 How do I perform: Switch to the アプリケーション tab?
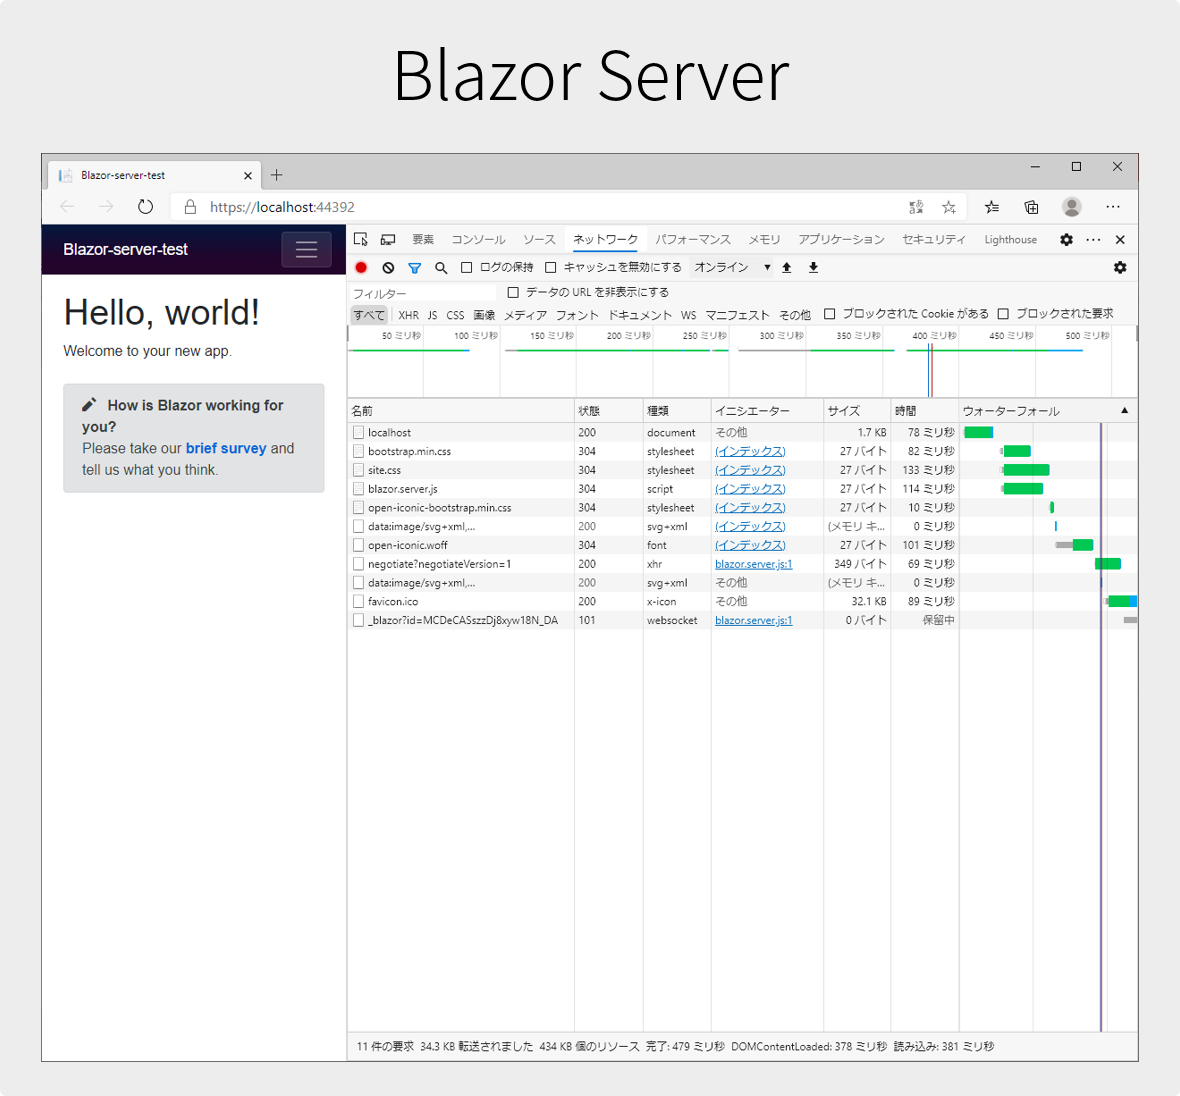pyautogui.click(x=841, y=239)
